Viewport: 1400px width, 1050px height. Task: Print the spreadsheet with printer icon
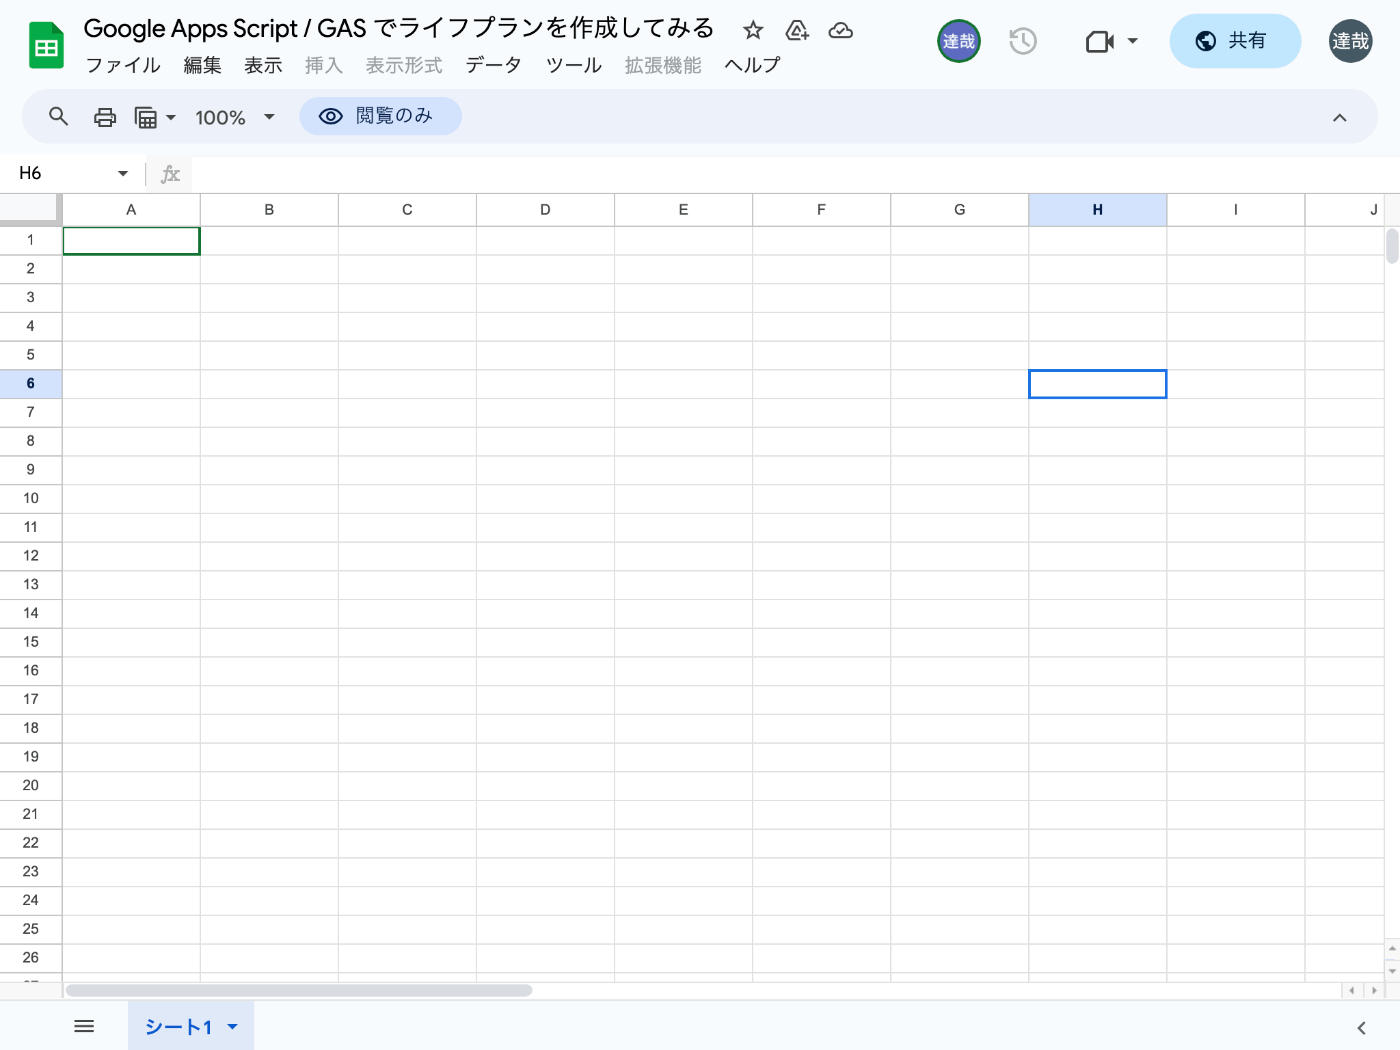[x=105, y=117]
